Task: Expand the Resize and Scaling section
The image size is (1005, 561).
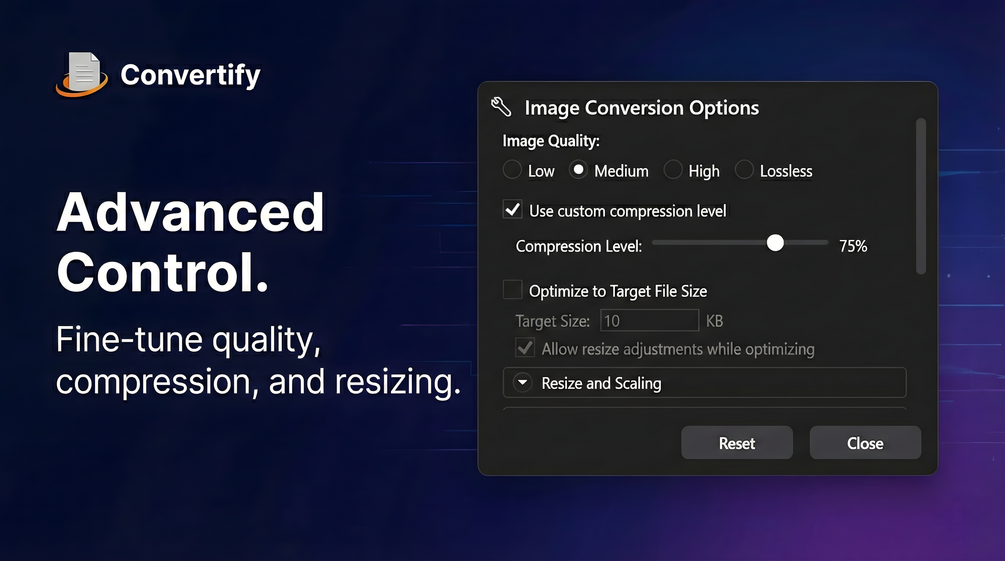Action: coord(703,383)
